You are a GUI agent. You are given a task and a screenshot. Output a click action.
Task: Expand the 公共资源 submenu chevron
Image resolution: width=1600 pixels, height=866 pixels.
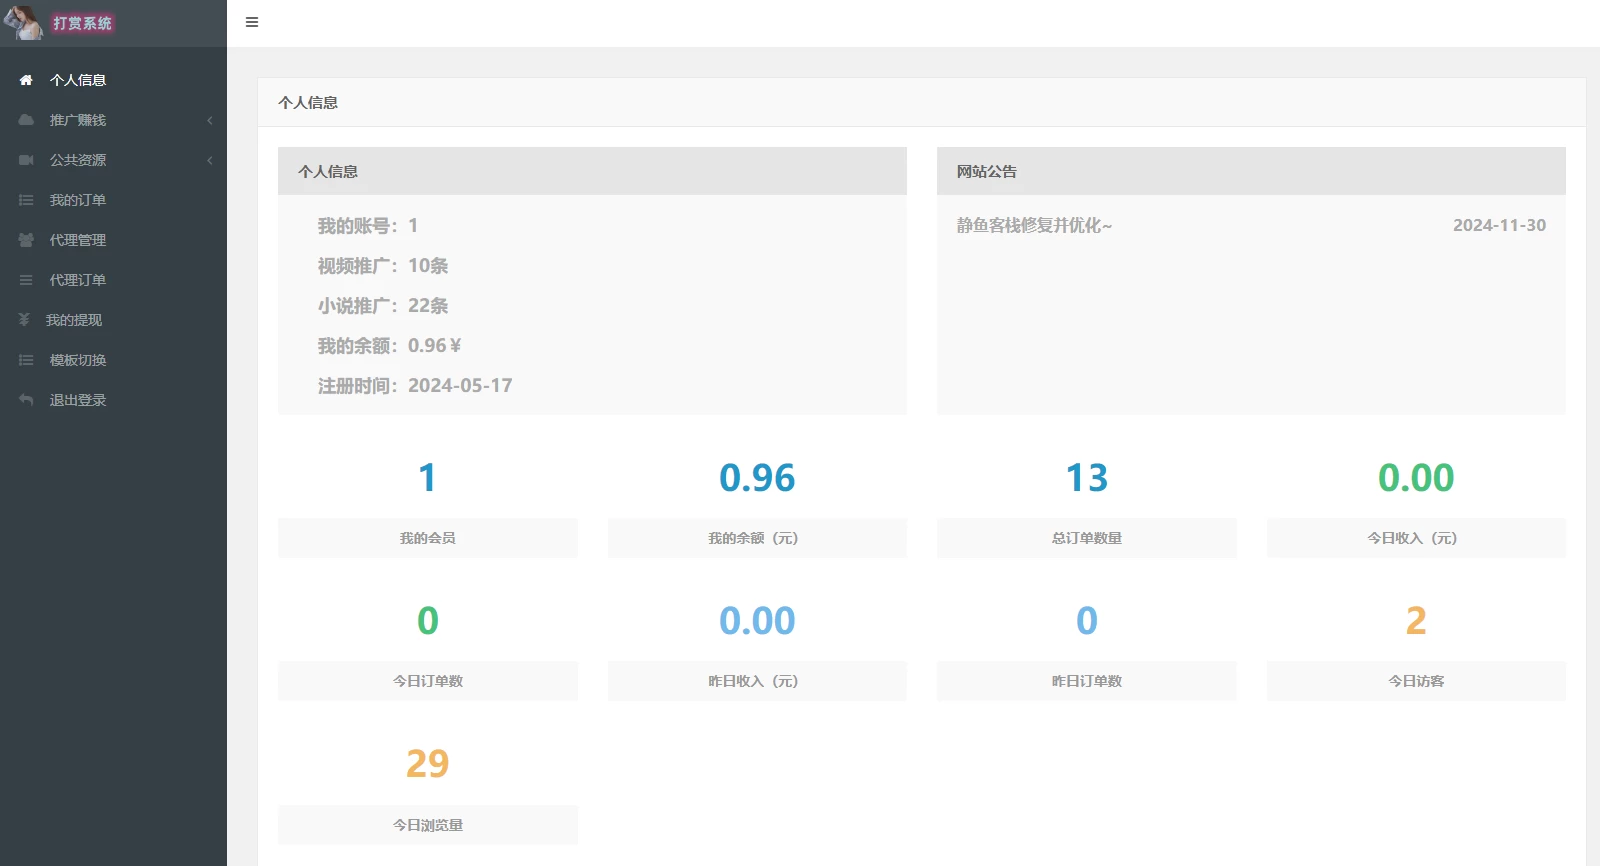[210, 160]
